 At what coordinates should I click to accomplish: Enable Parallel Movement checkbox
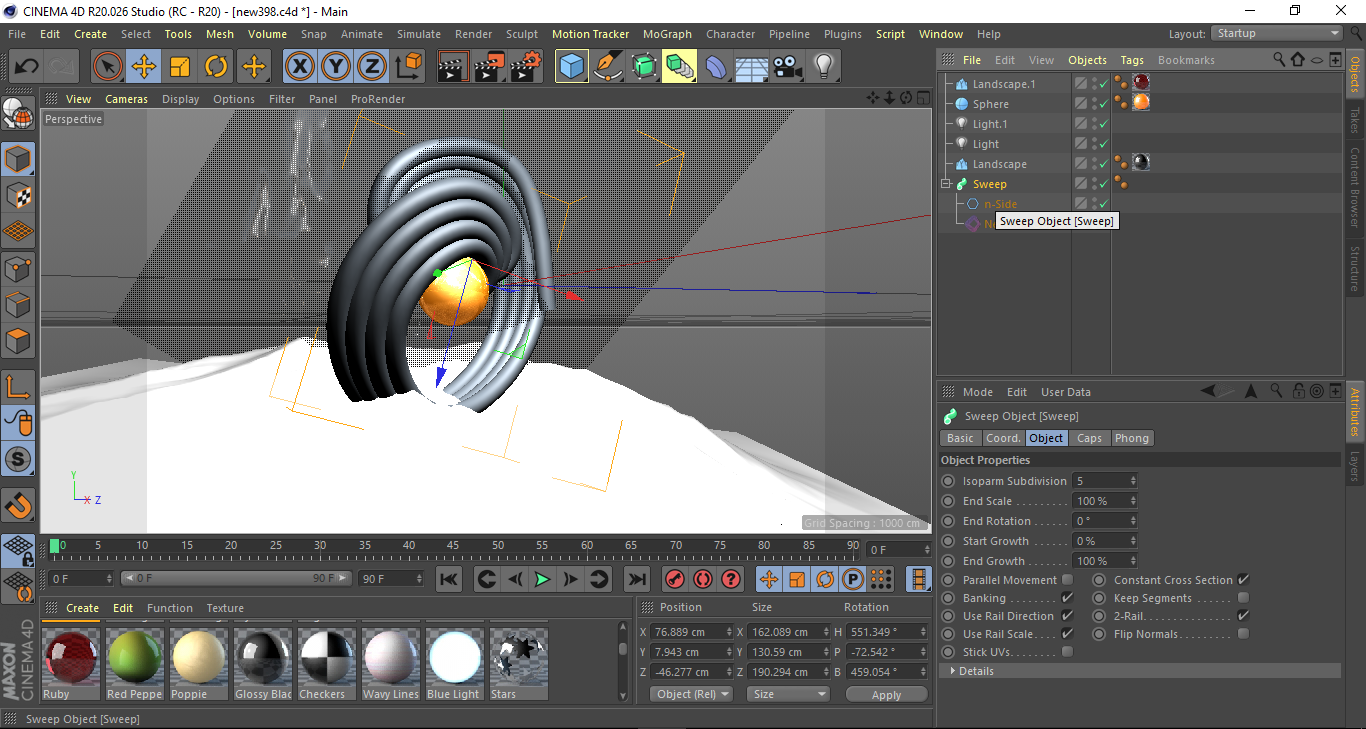tap(1067, 580)
